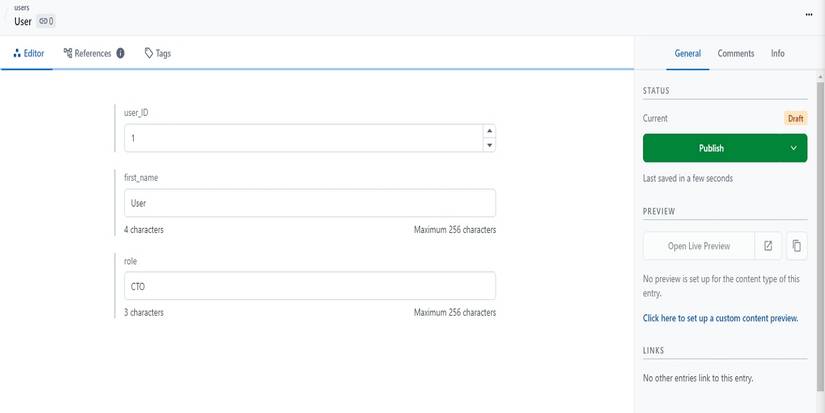
Task: Expand the Publish dropdown arrow
Action: (x=794, y=148)
